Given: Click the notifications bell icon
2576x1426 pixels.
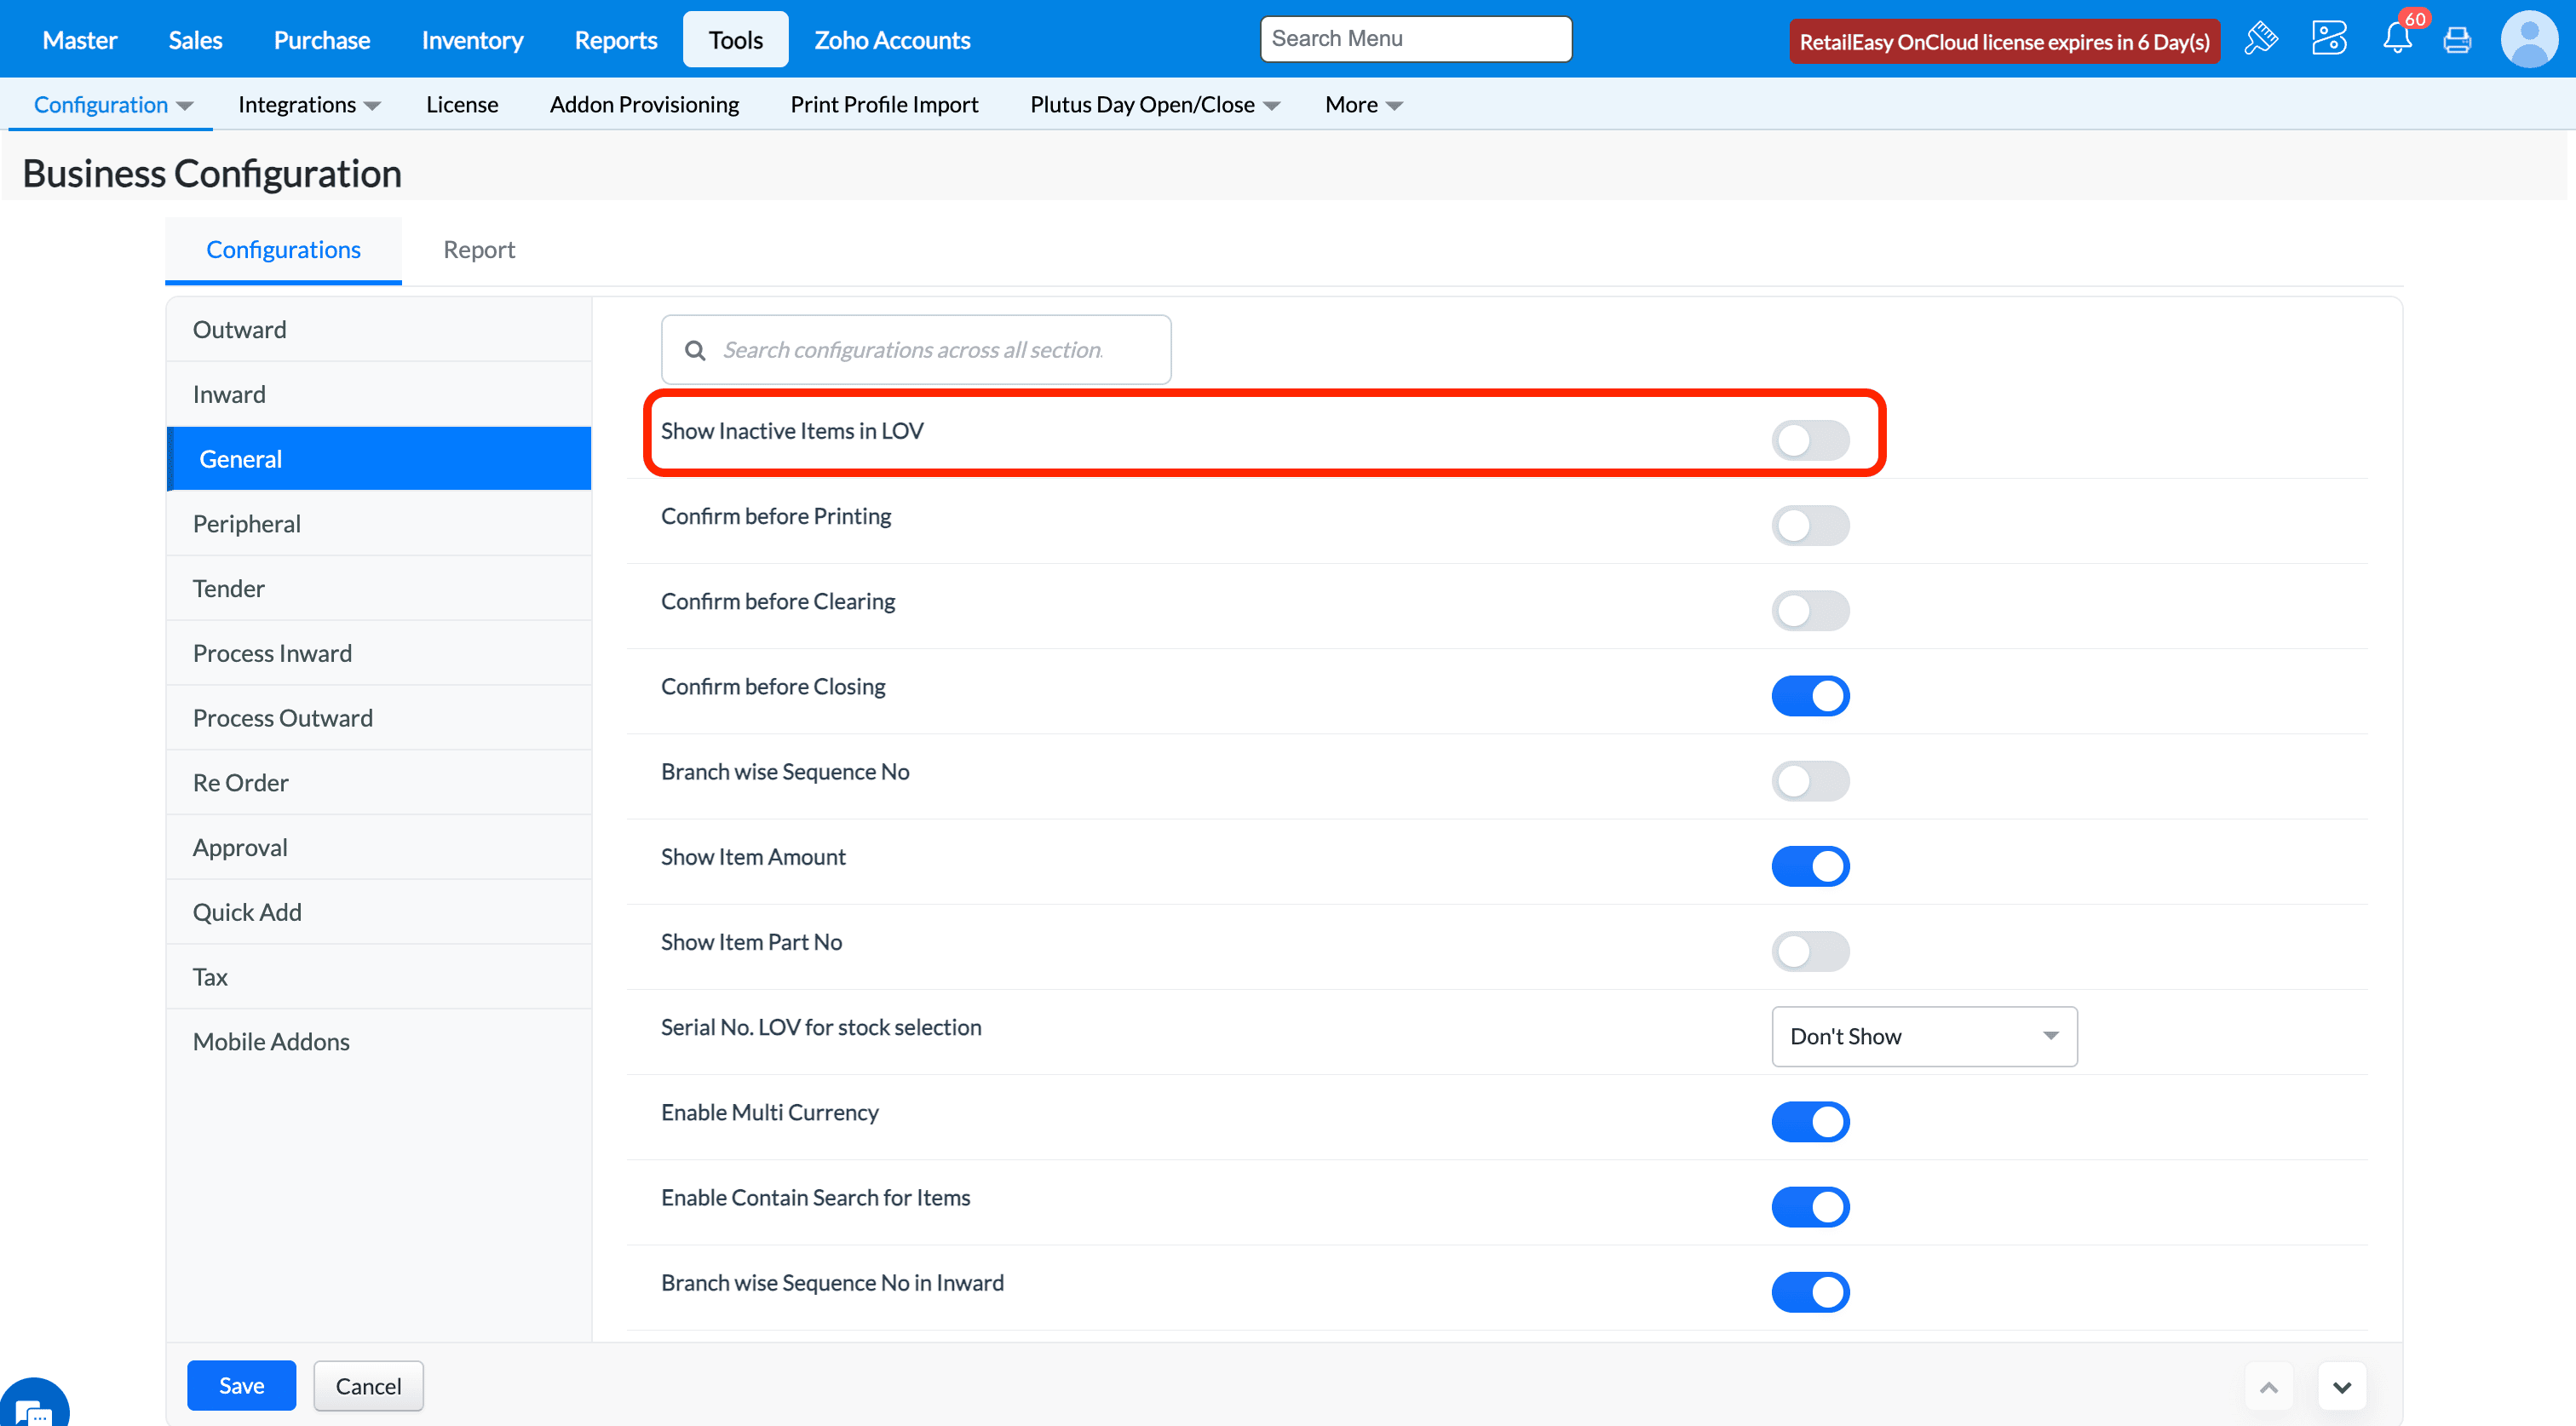Looking at the screenshot, I should click(x=2397, y=40).
